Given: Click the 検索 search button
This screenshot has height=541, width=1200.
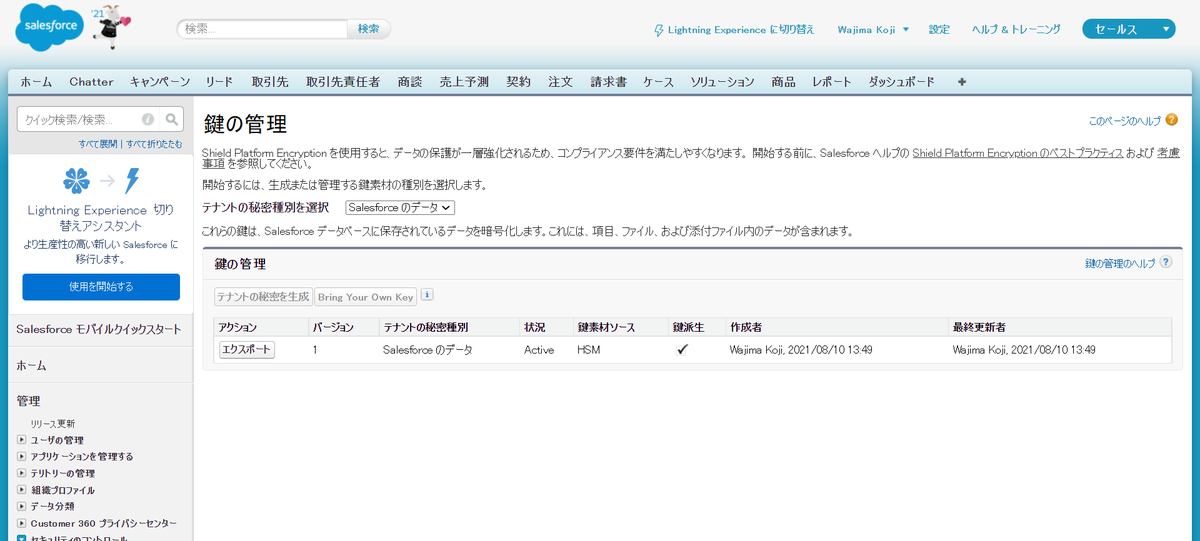Looking at the screenshot, I should [368, 29].
